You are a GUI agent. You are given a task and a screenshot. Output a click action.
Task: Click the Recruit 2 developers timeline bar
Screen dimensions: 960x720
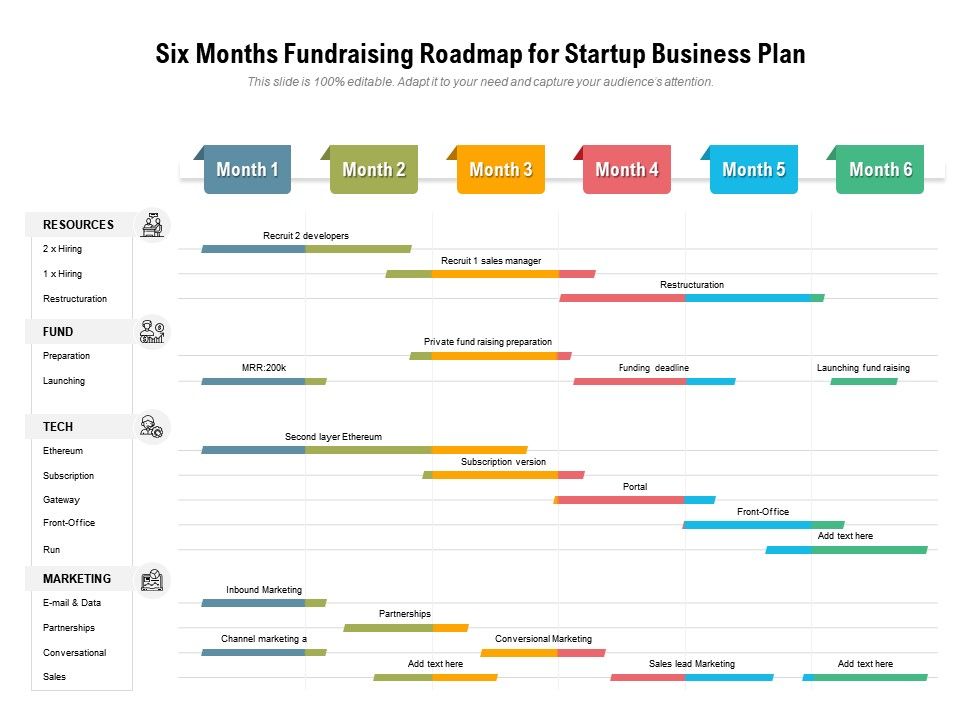[x=306, y=249]
